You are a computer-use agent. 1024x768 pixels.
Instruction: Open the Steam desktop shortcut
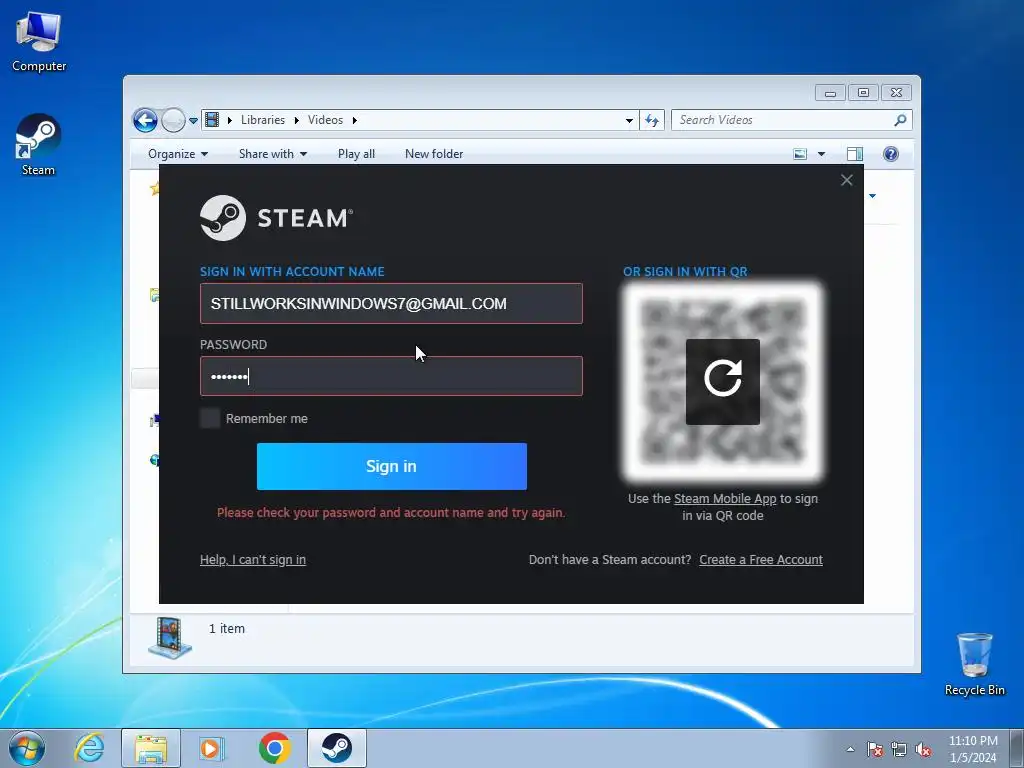pyautogui.click(x=38, y=145)
